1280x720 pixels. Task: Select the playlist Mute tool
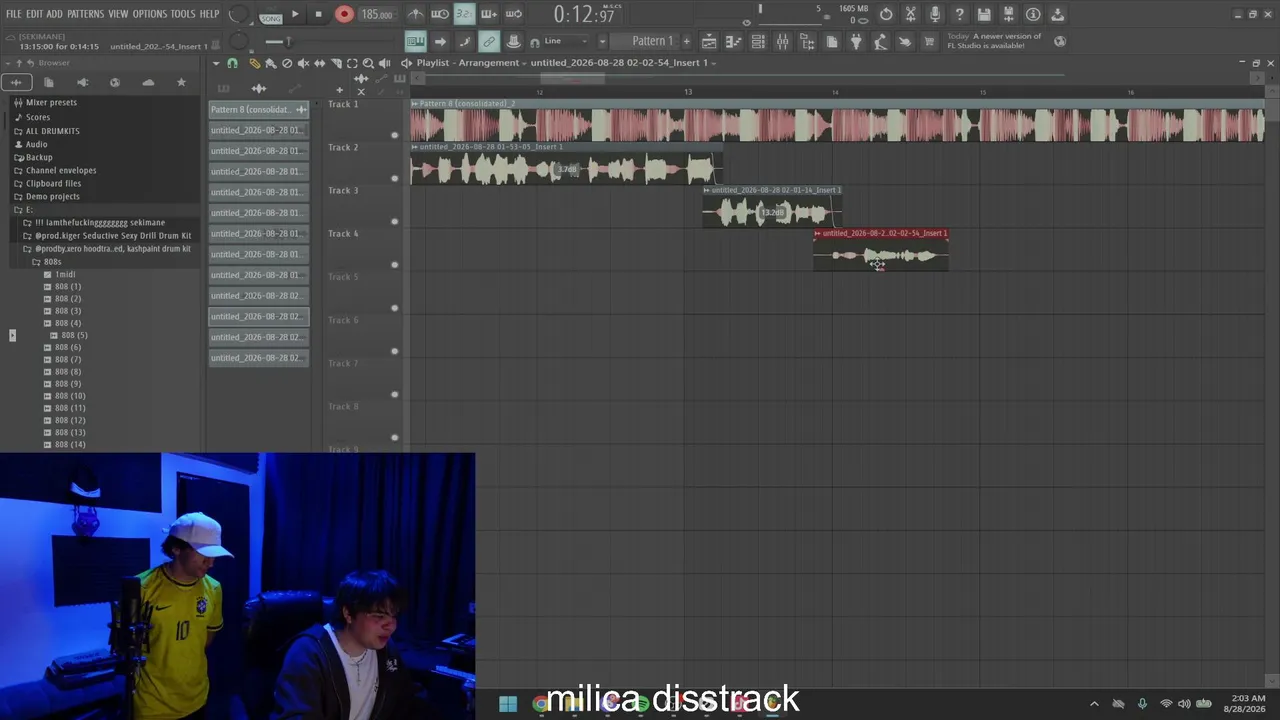pyautogui.click(x=303, y=63)
